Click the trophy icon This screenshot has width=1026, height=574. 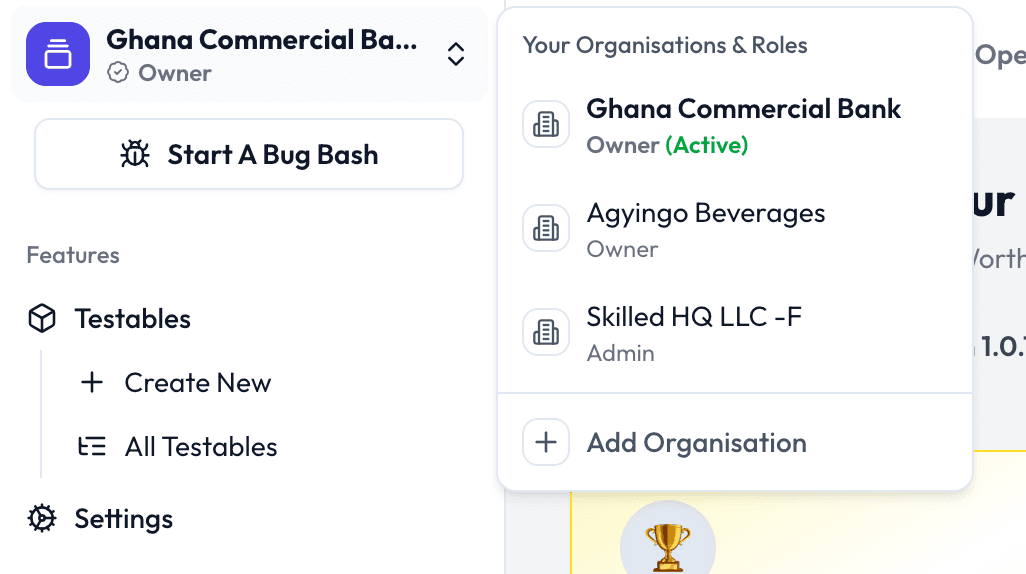(x=667, y=545)
